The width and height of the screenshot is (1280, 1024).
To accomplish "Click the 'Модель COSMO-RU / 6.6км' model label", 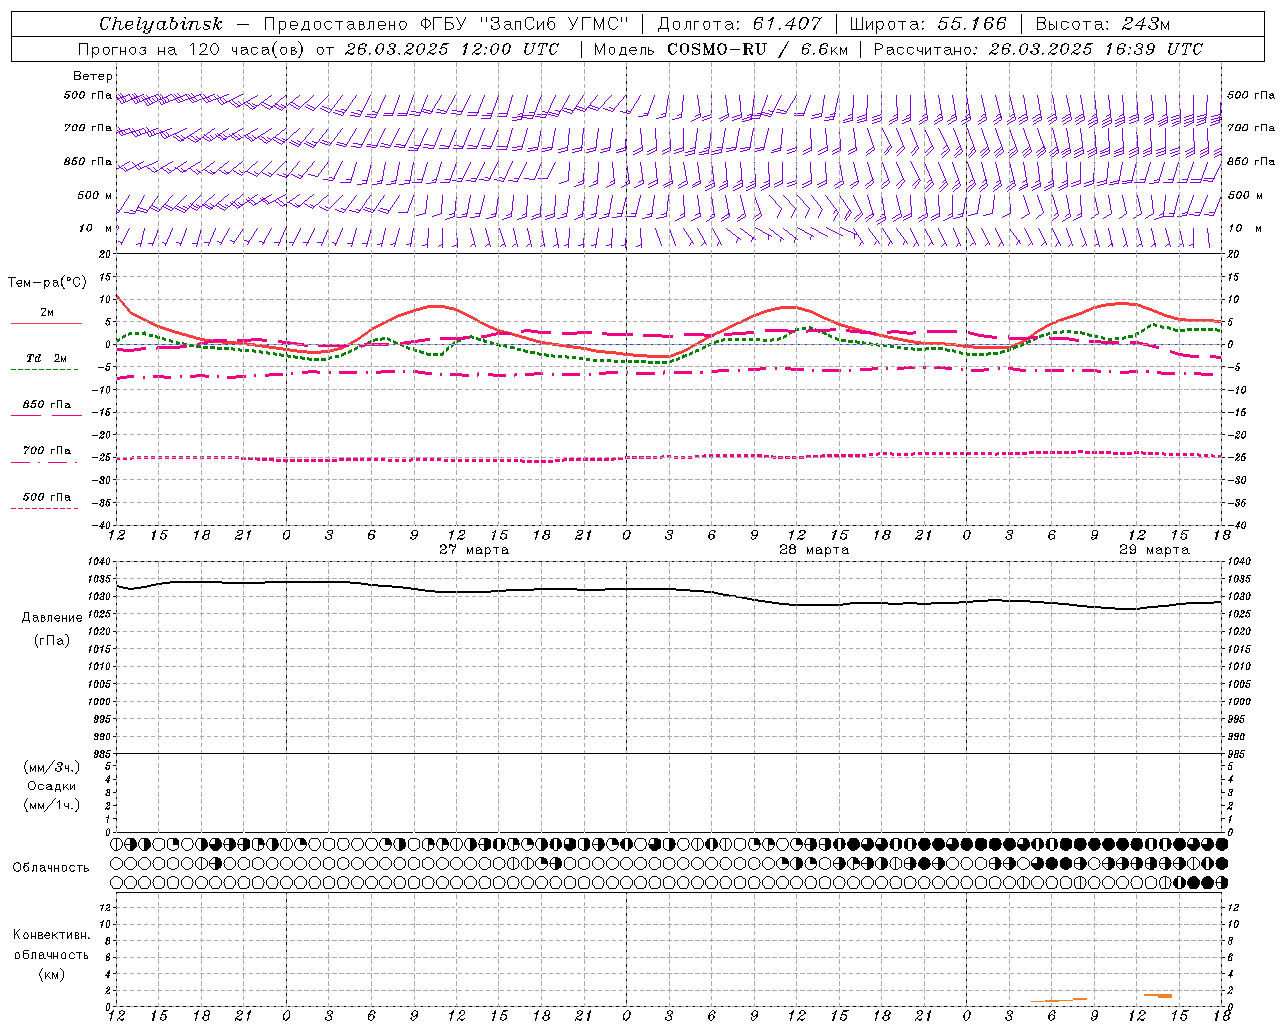I will [720, 49].
